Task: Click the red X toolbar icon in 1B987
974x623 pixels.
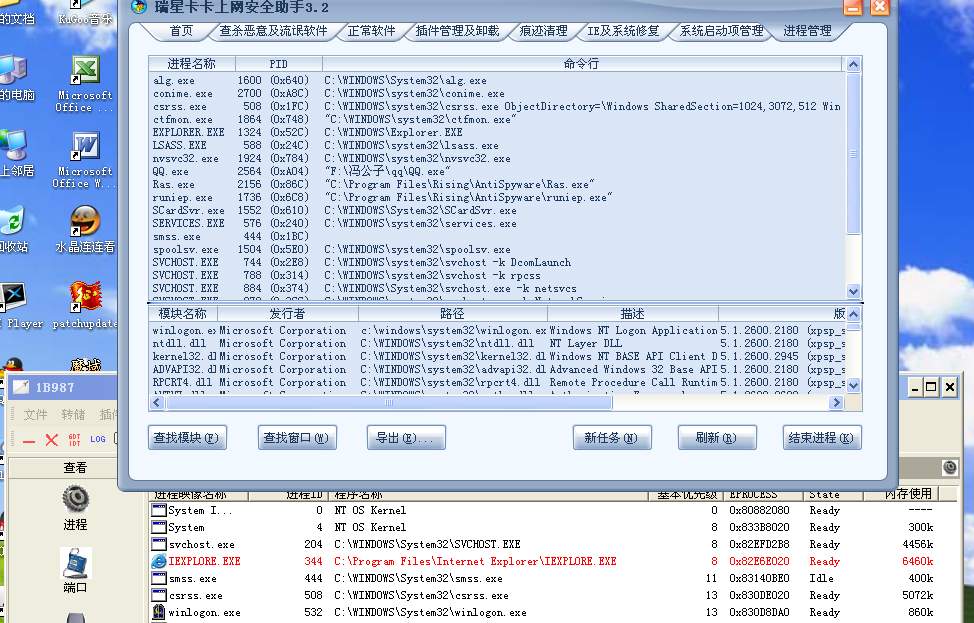Action: point(52,440)
